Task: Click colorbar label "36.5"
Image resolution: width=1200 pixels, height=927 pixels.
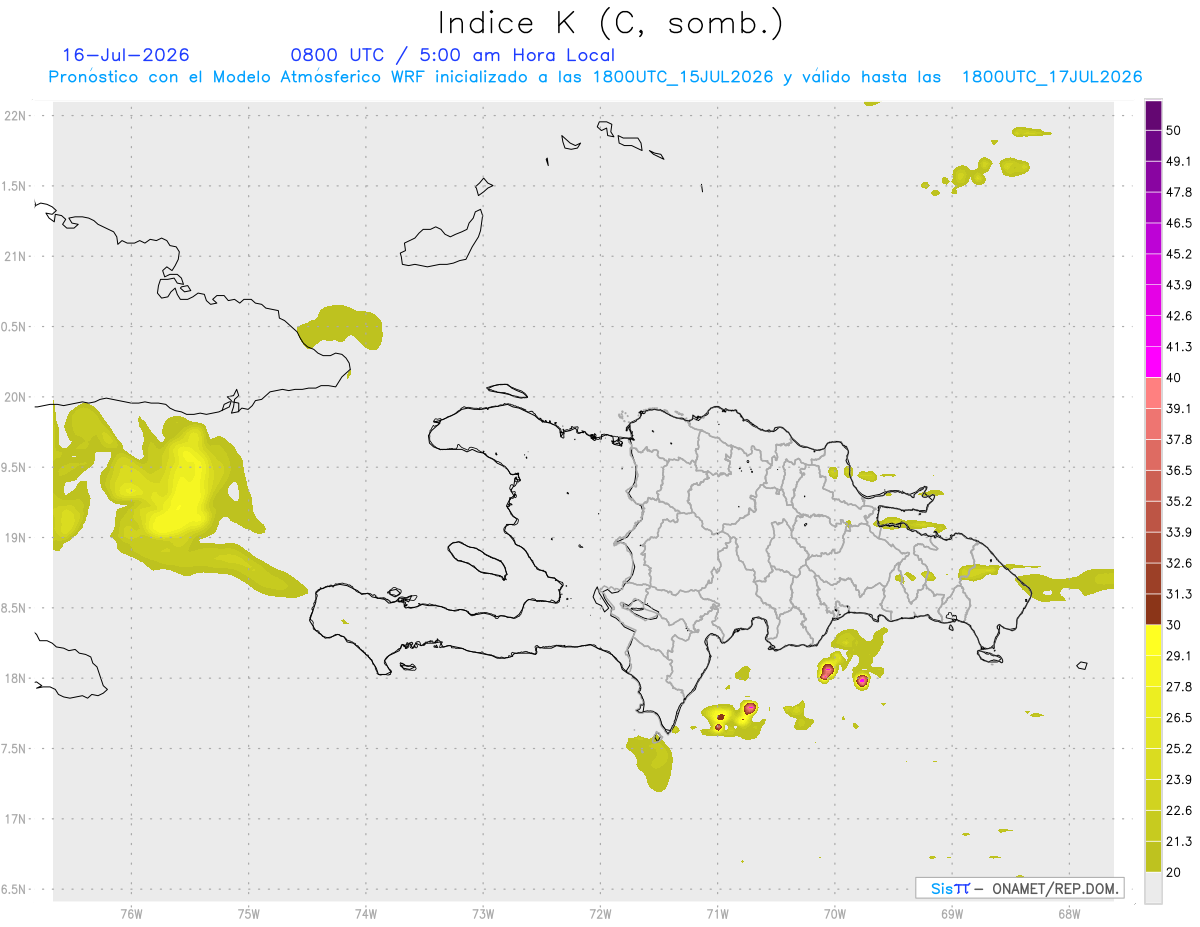Action: pyautogui.click(x=1179, y=470)
